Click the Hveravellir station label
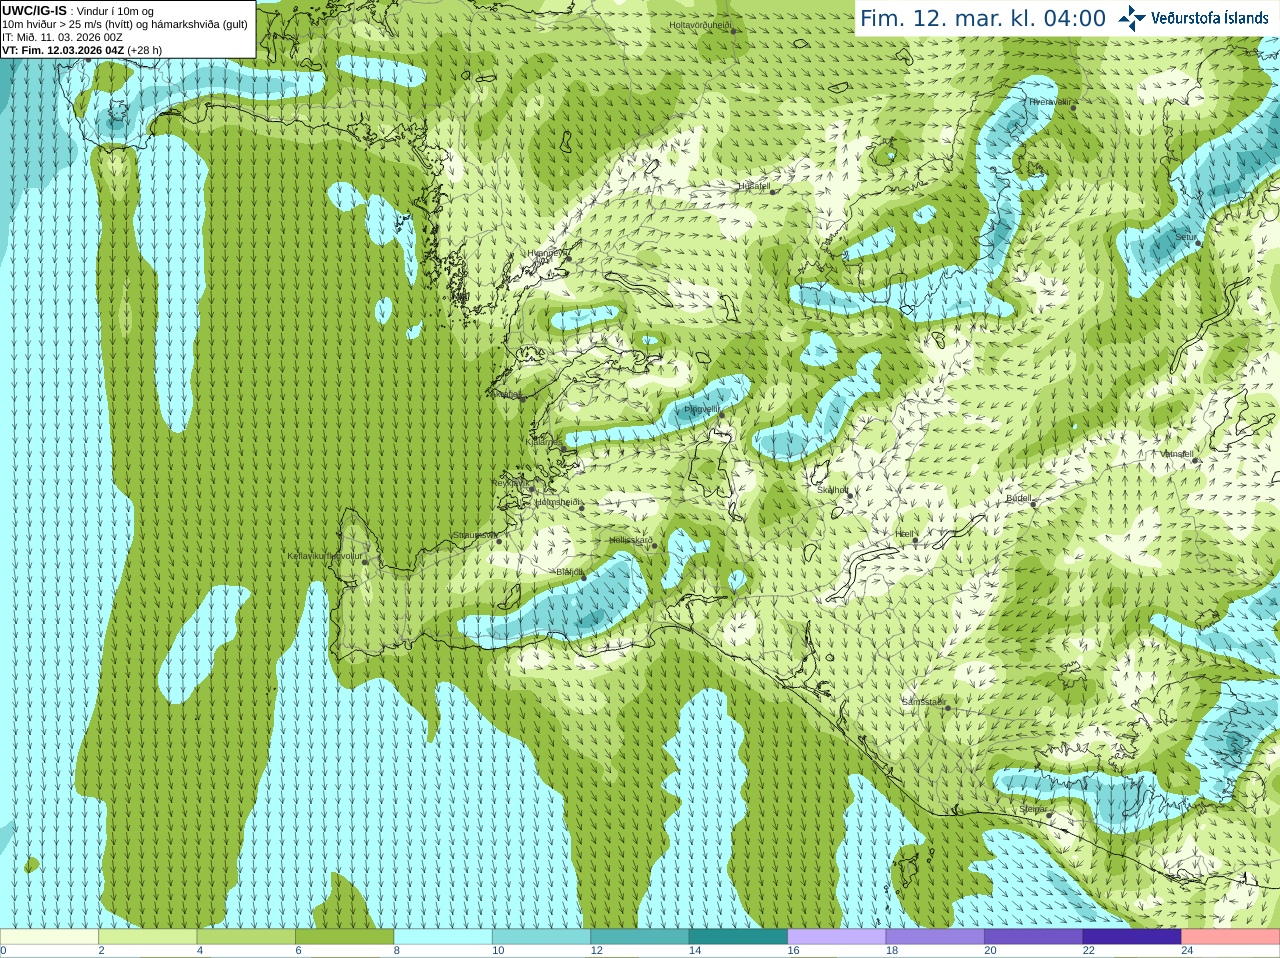This screenshot has height=958, width=1280. (x=1050, y=102)
